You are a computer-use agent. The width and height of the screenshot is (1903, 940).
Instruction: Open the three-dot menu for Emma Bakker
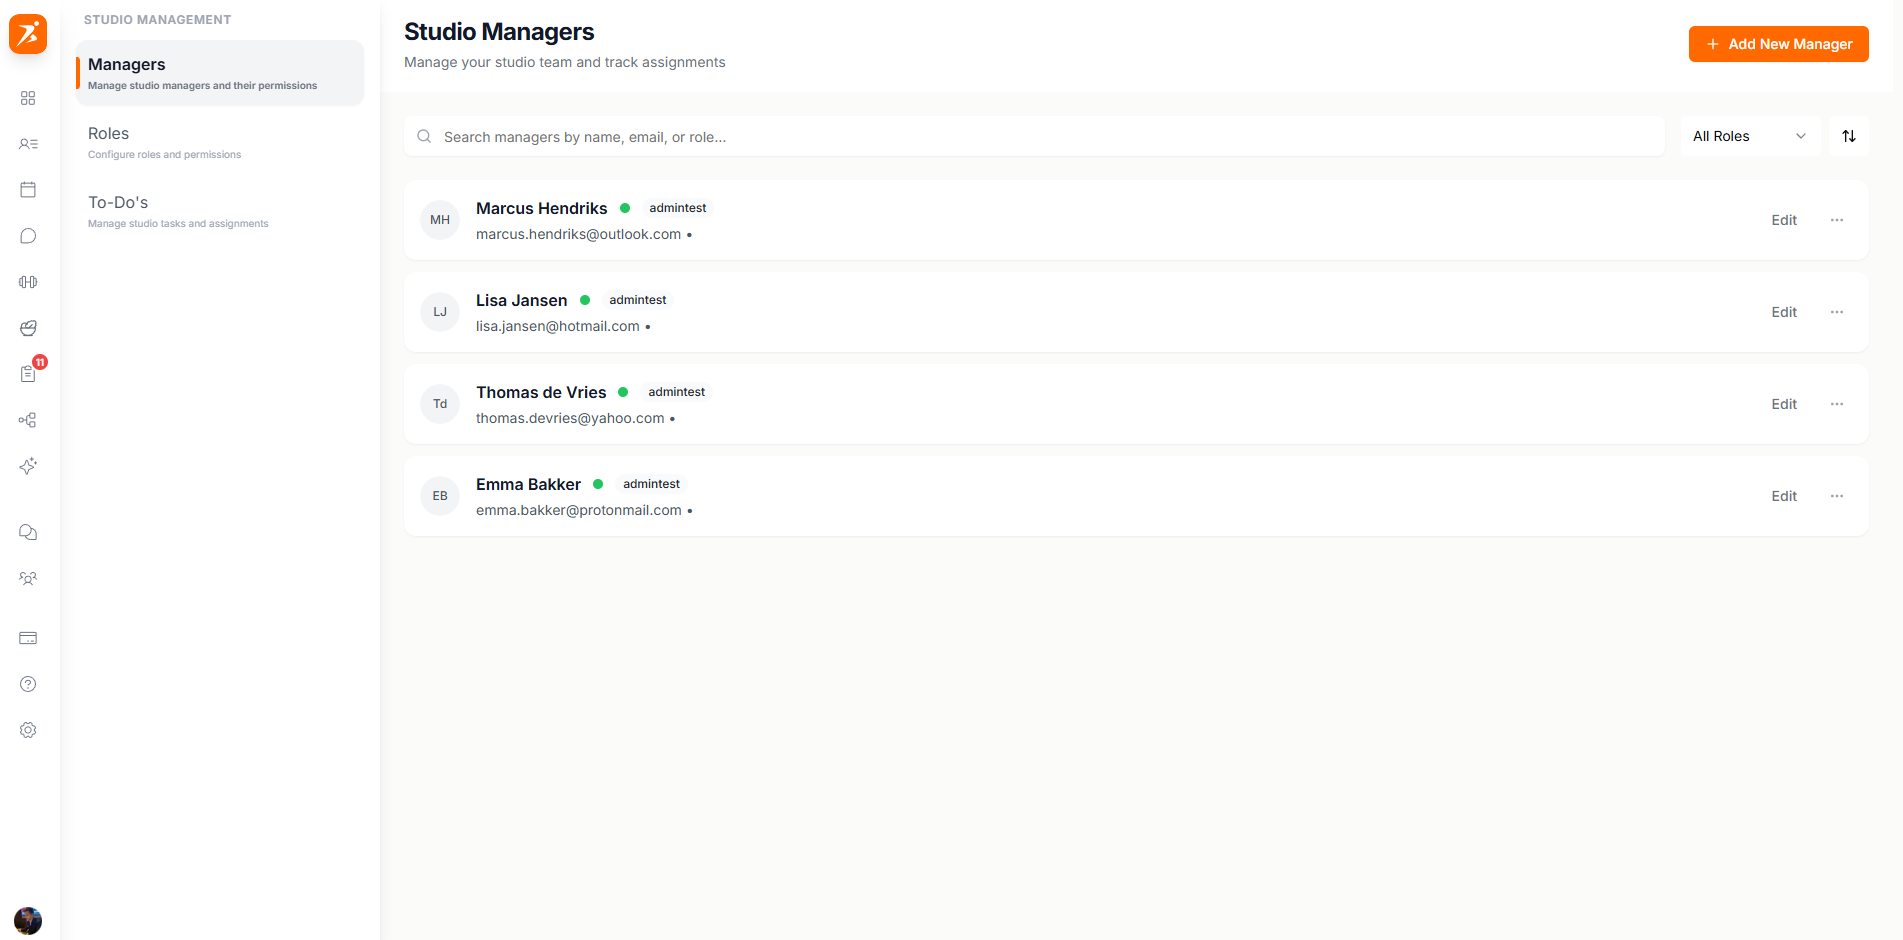1836,496
